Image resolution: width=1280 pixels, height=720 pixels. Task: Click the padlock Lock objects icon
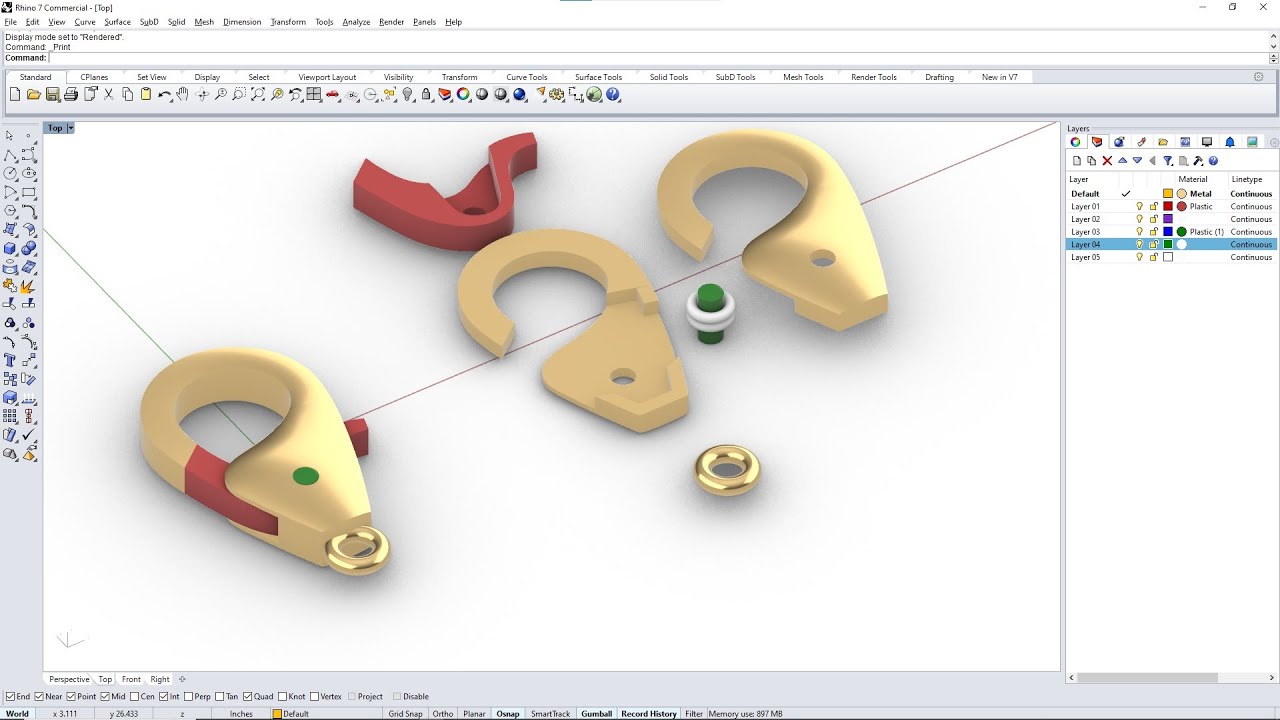click(x=426, y=95)
